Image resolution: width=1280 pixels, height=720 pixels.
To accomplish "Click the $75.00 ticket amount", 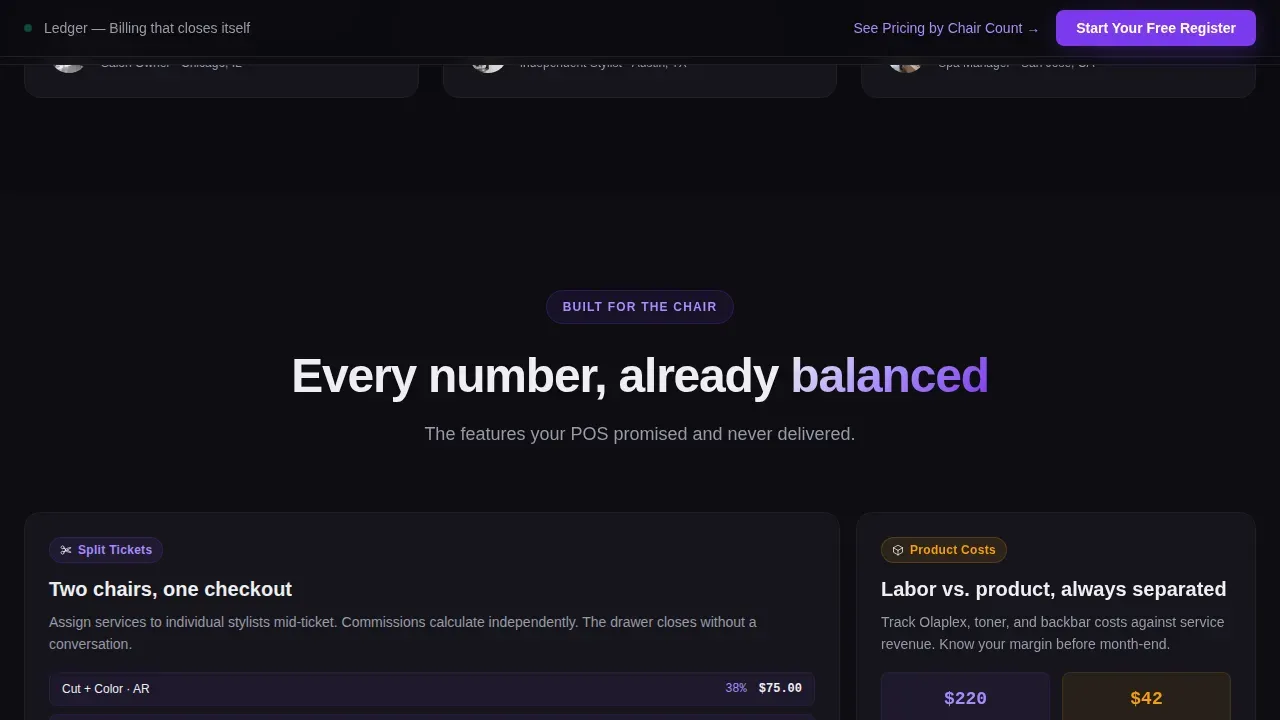I will tap(780, 688).
